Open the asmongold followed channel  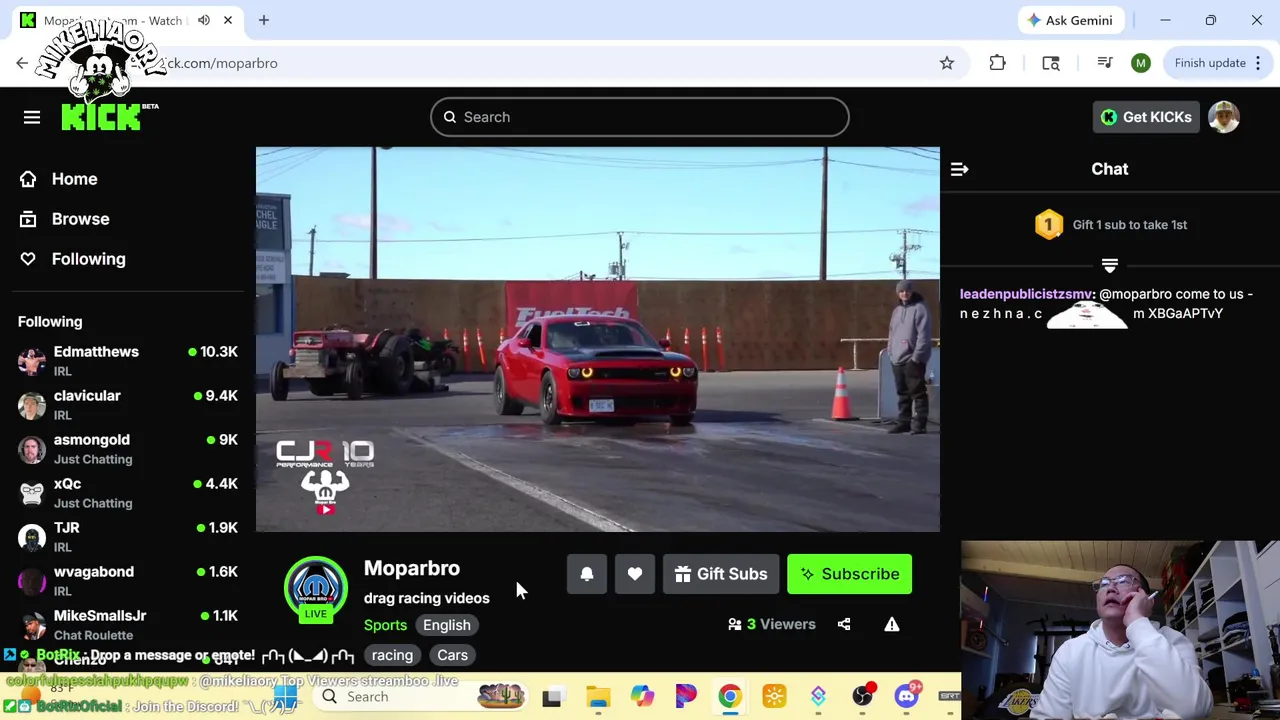pos(128,449)
